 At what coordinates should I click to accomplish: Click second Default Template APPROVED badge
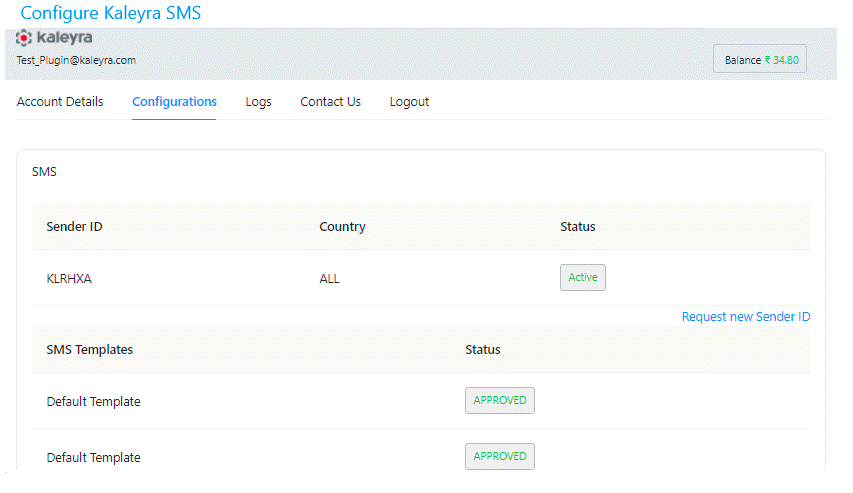(499, 457)
